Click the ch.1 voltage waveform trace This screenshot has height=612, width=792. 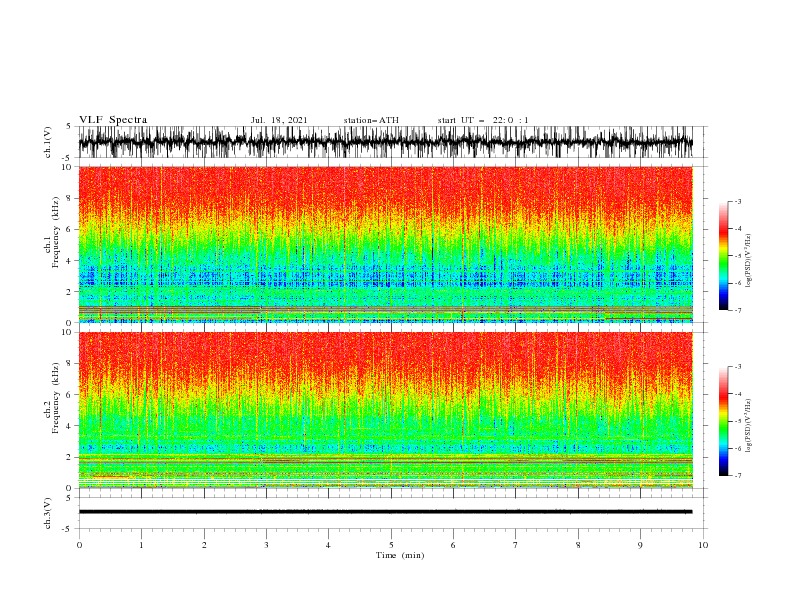(385, 142)
